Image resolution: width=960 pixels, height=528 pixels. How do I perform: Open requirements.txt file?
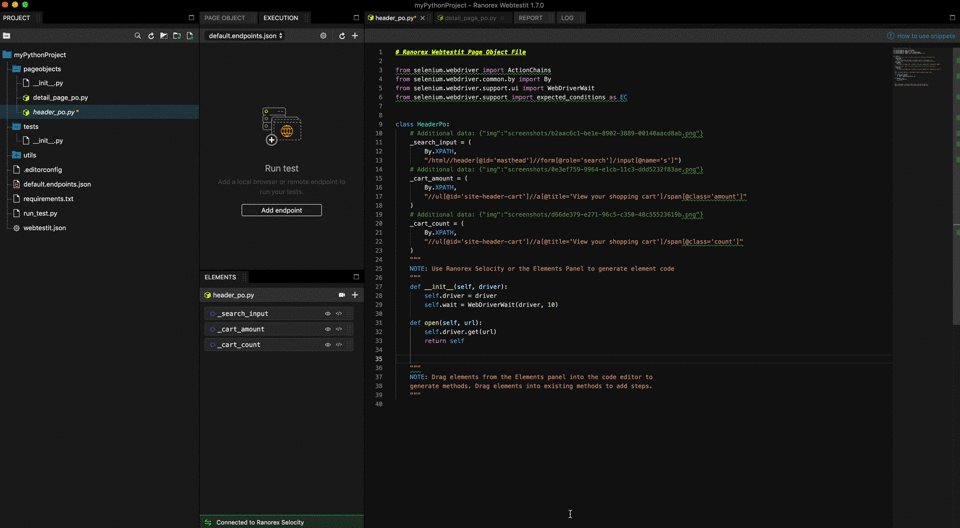pyautogui.click(x=48, y=199)
